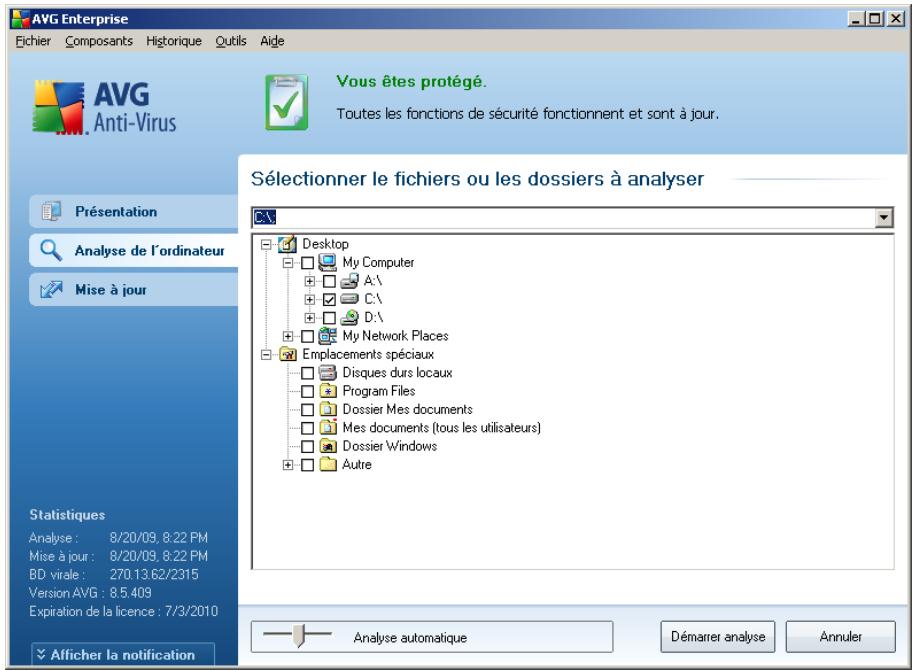Viewport: 914px width, 670px height.
Task: Click the Program Files folder icon
Action: (328, 391)
